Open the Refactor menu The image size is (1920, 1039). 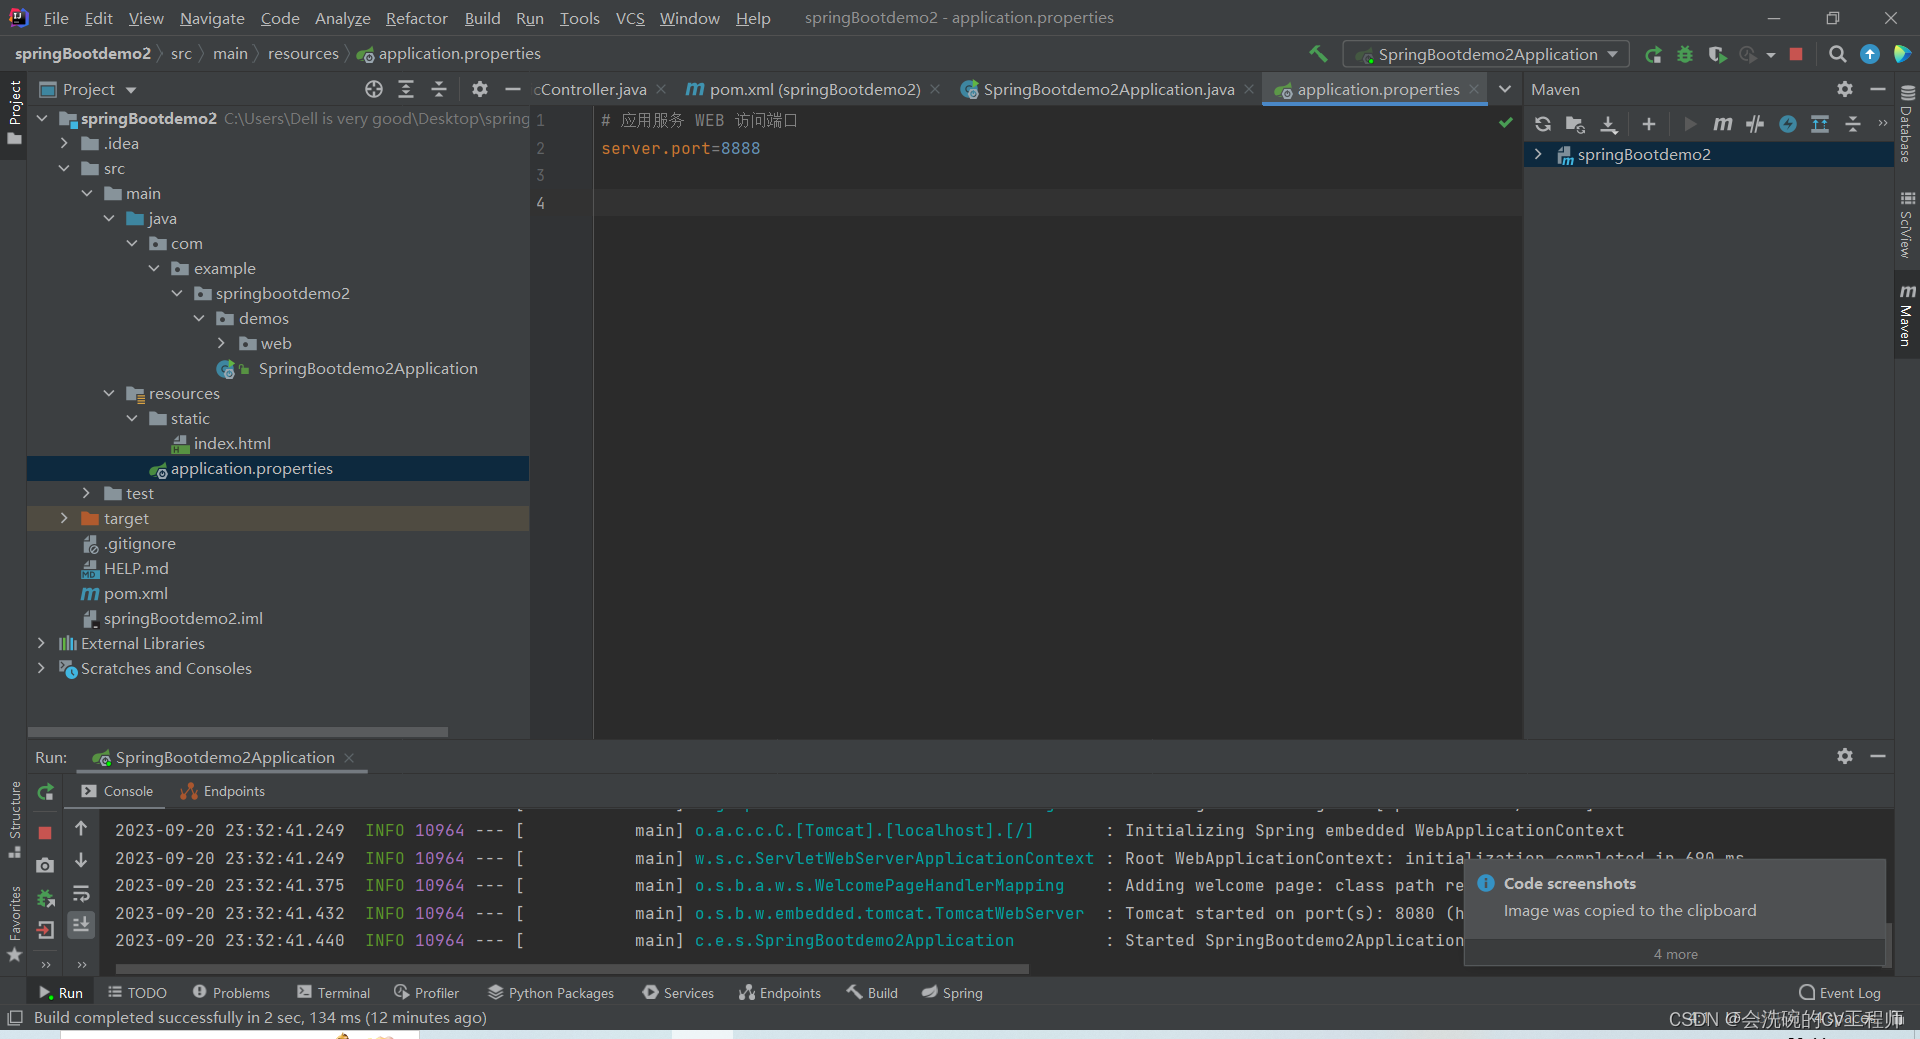click(416, 18)
